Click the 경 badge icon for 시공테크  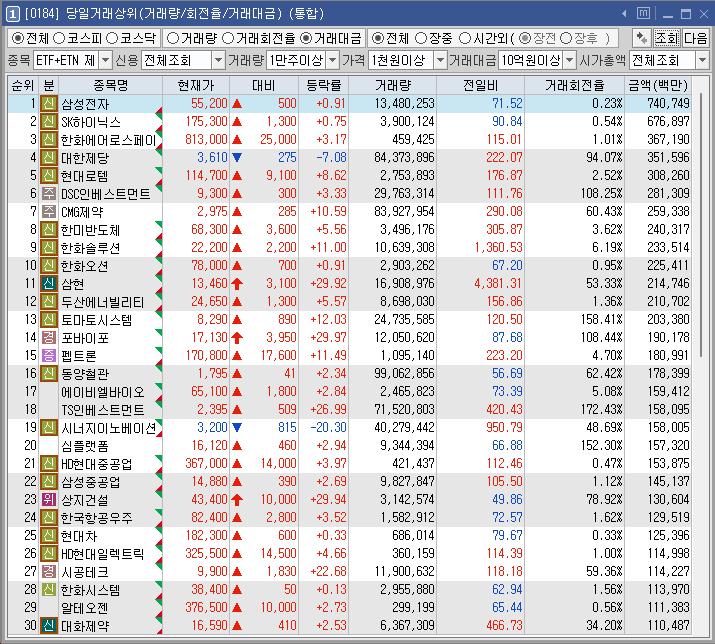[48, 571]
